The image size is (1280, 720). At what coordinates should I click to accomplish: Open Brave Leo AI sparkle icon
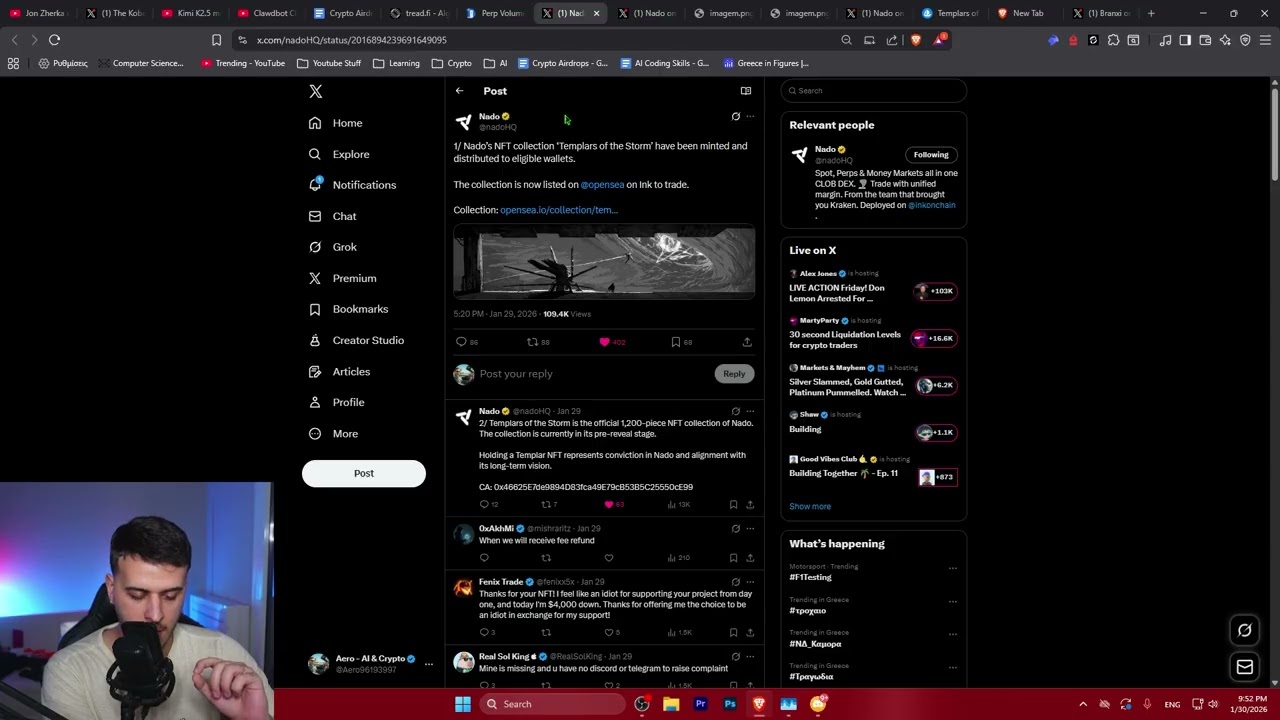(1225, 40)
